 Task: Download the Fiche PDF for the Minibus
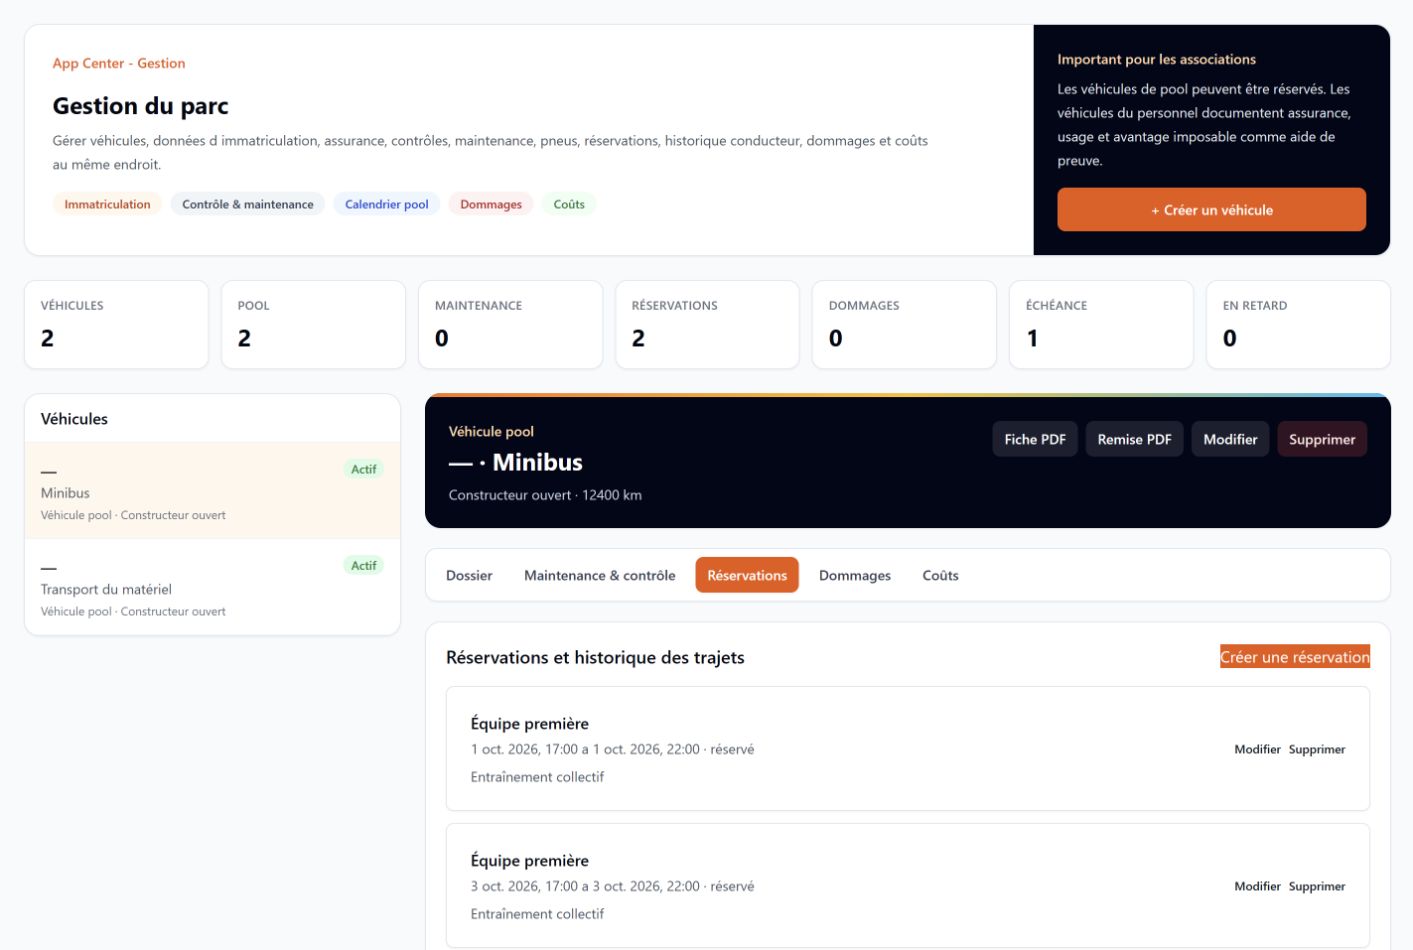1035,439
